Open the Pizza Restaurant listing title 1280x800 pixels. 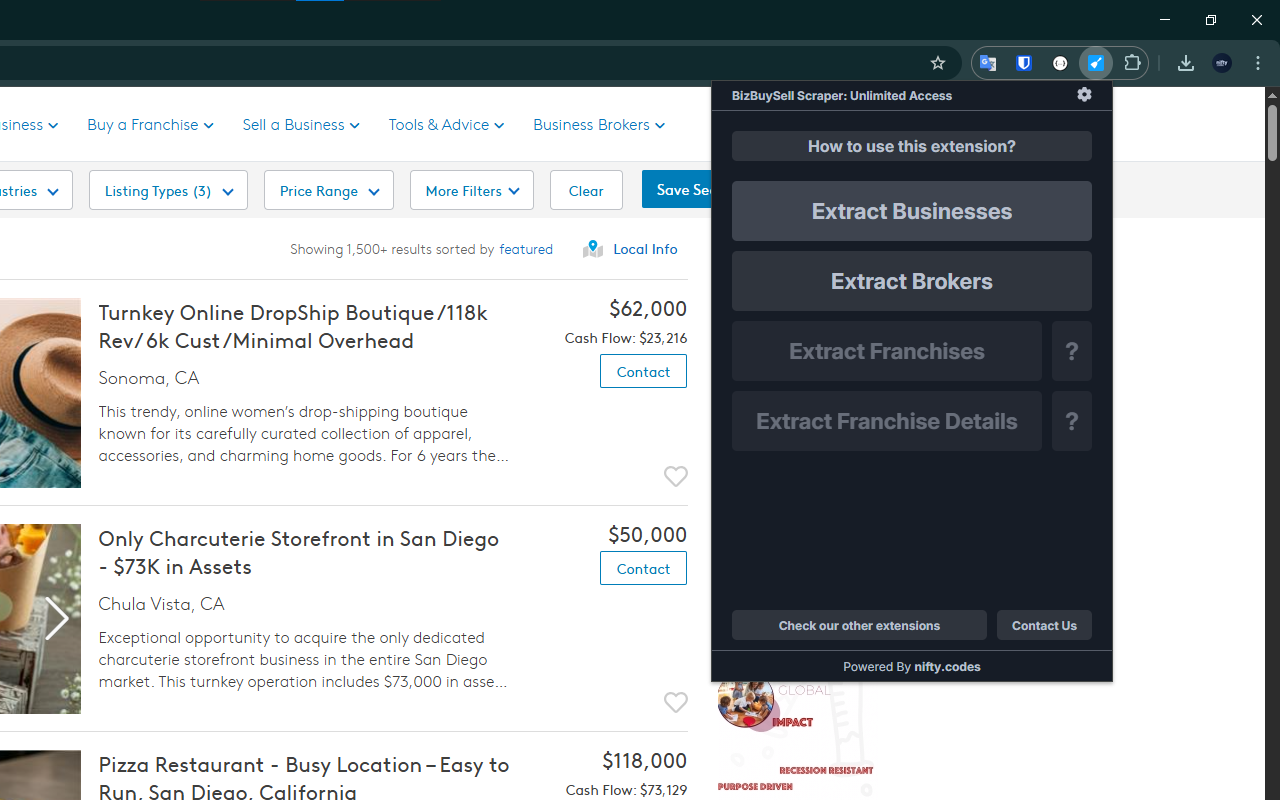tap(304, 777)
